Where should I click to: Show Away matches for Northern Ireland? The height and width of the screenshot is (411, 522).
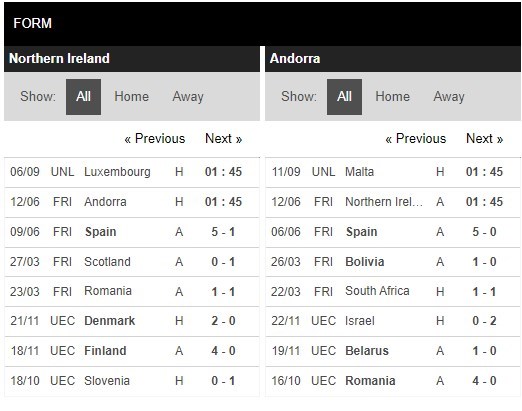click(x=188, y=97)
